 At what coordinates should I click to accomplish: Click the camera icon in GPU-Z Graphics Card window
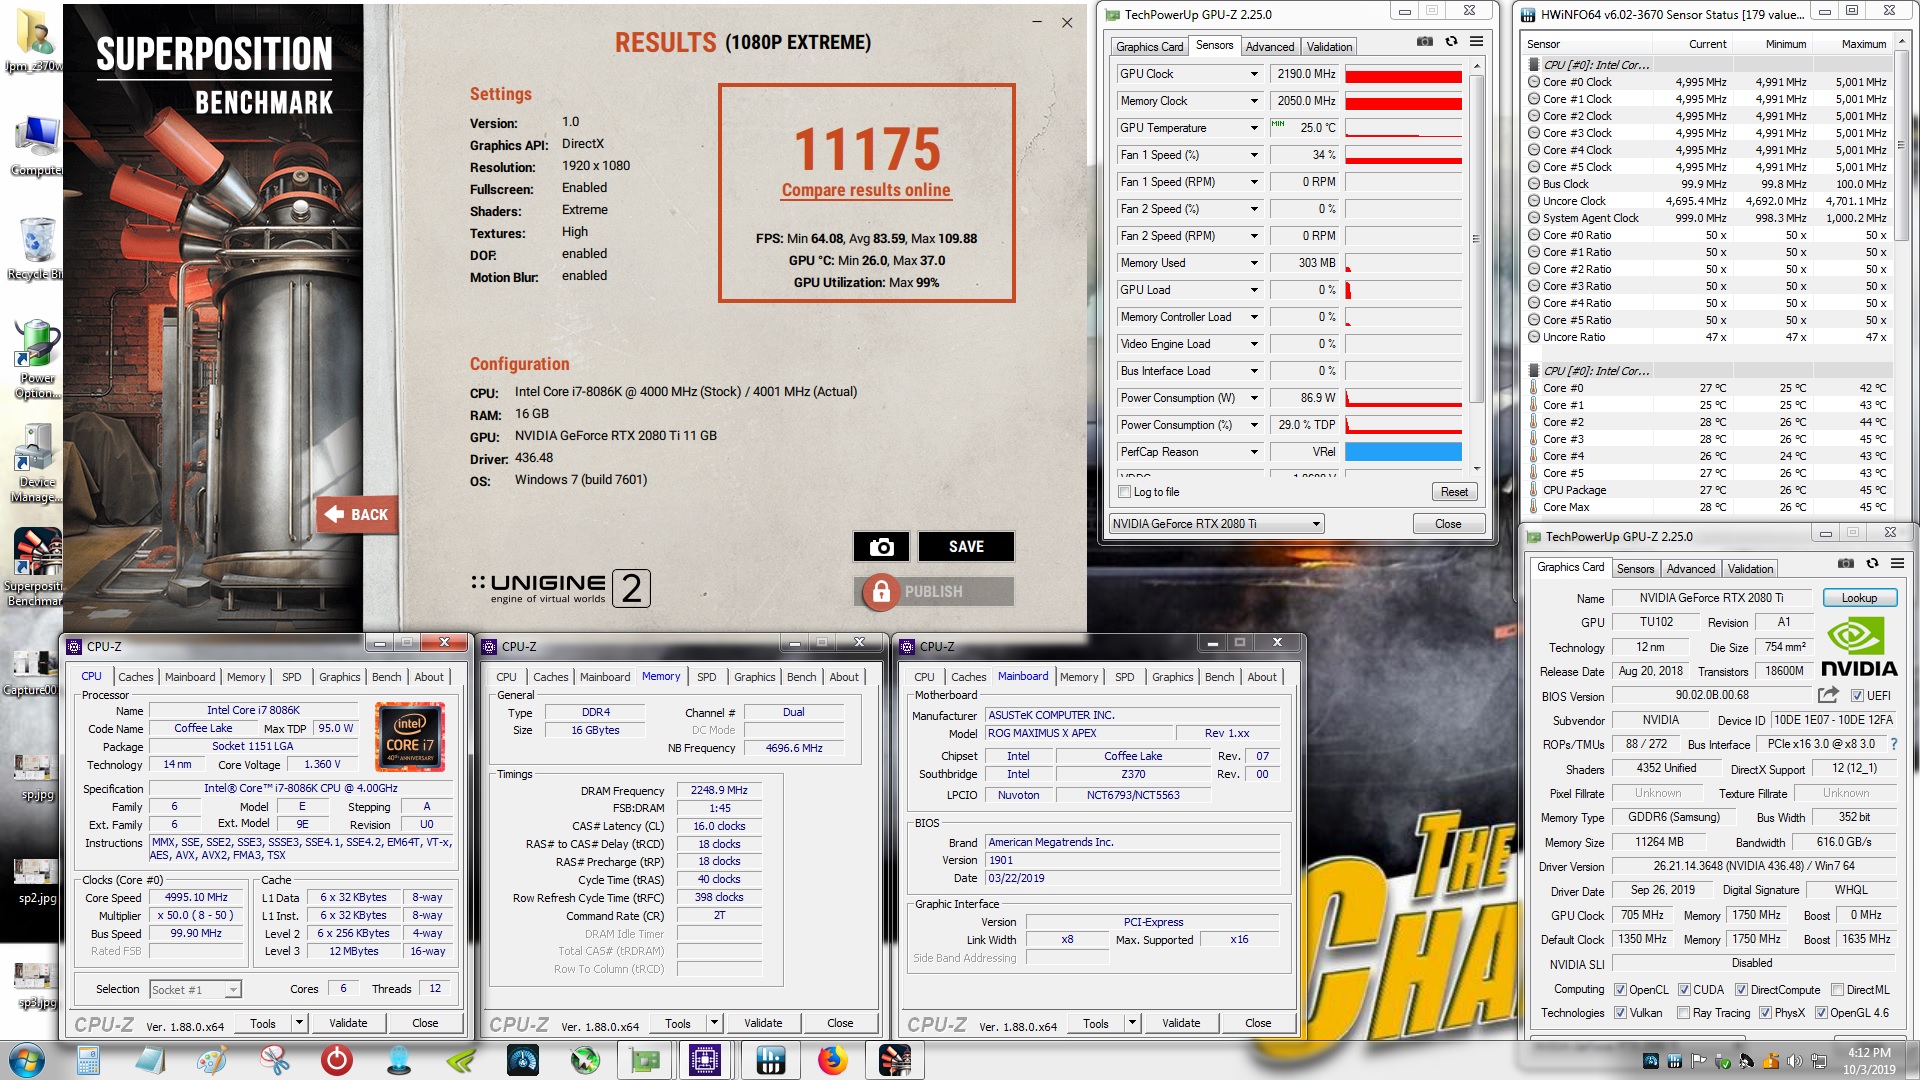pos(1846,564)
